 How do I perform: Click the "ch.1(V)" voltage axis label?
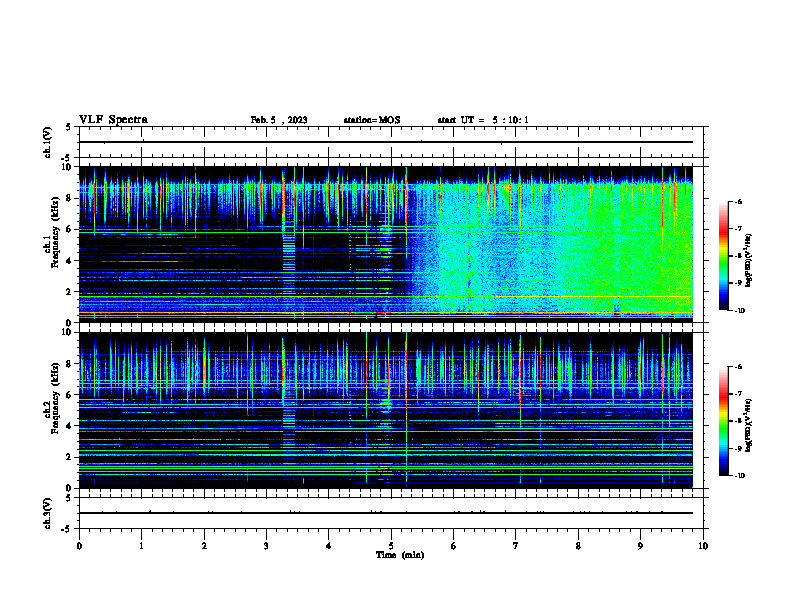click(48, 142)
